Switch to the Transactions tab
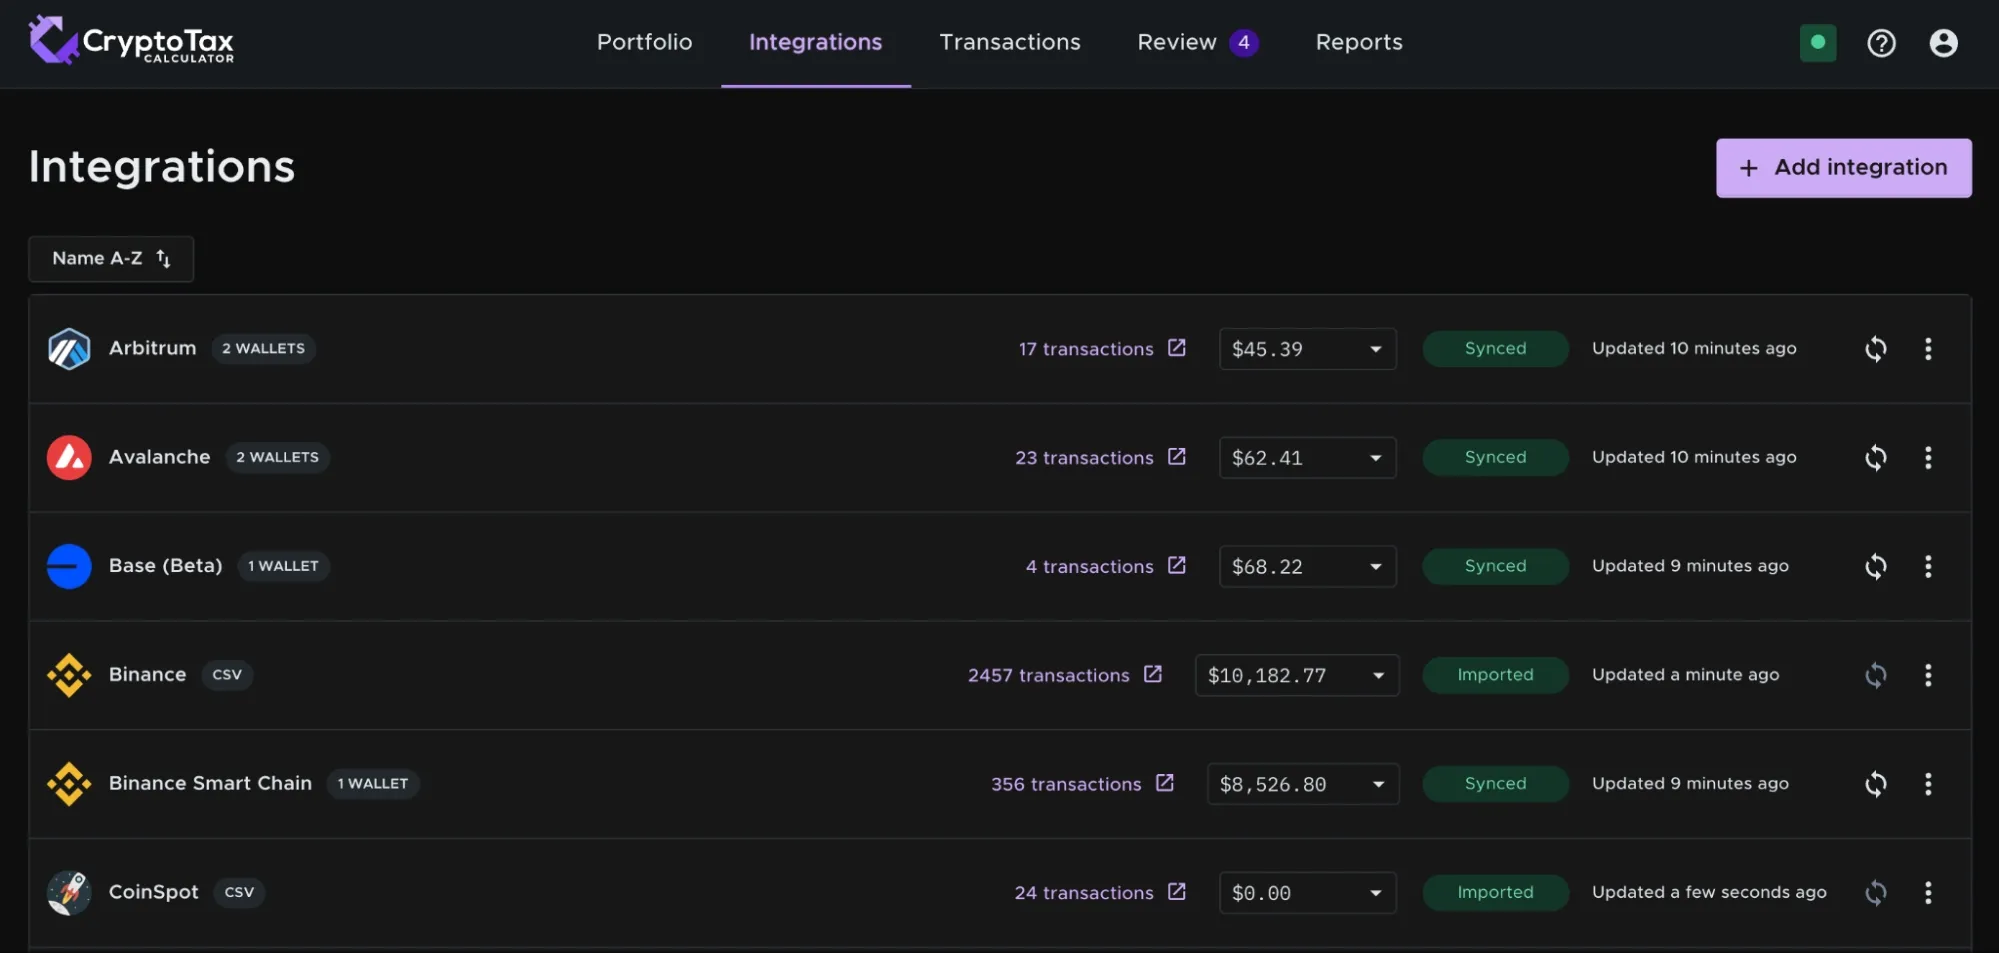This screenshot has width=1999, height=953. [1010, 42]
